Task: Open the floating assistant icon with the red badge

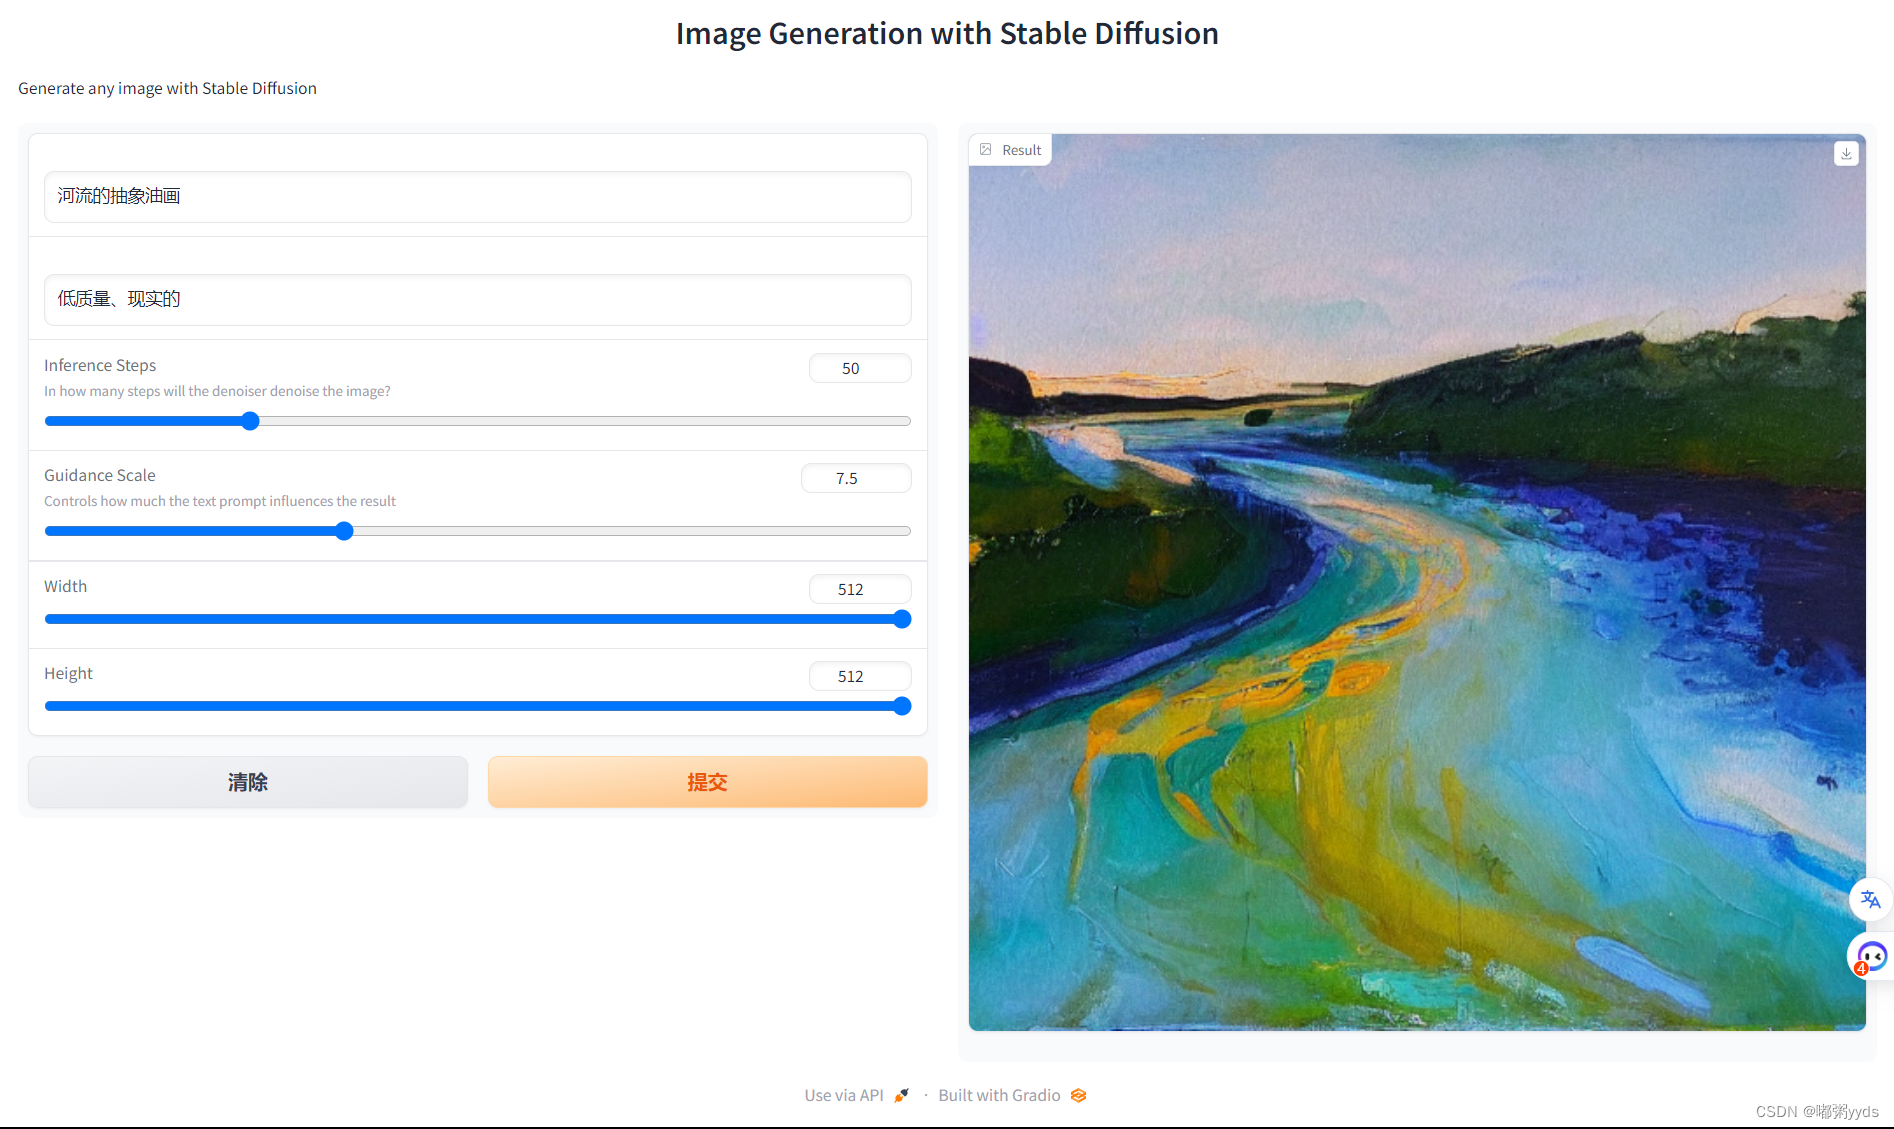Action: pos(1870,957)
